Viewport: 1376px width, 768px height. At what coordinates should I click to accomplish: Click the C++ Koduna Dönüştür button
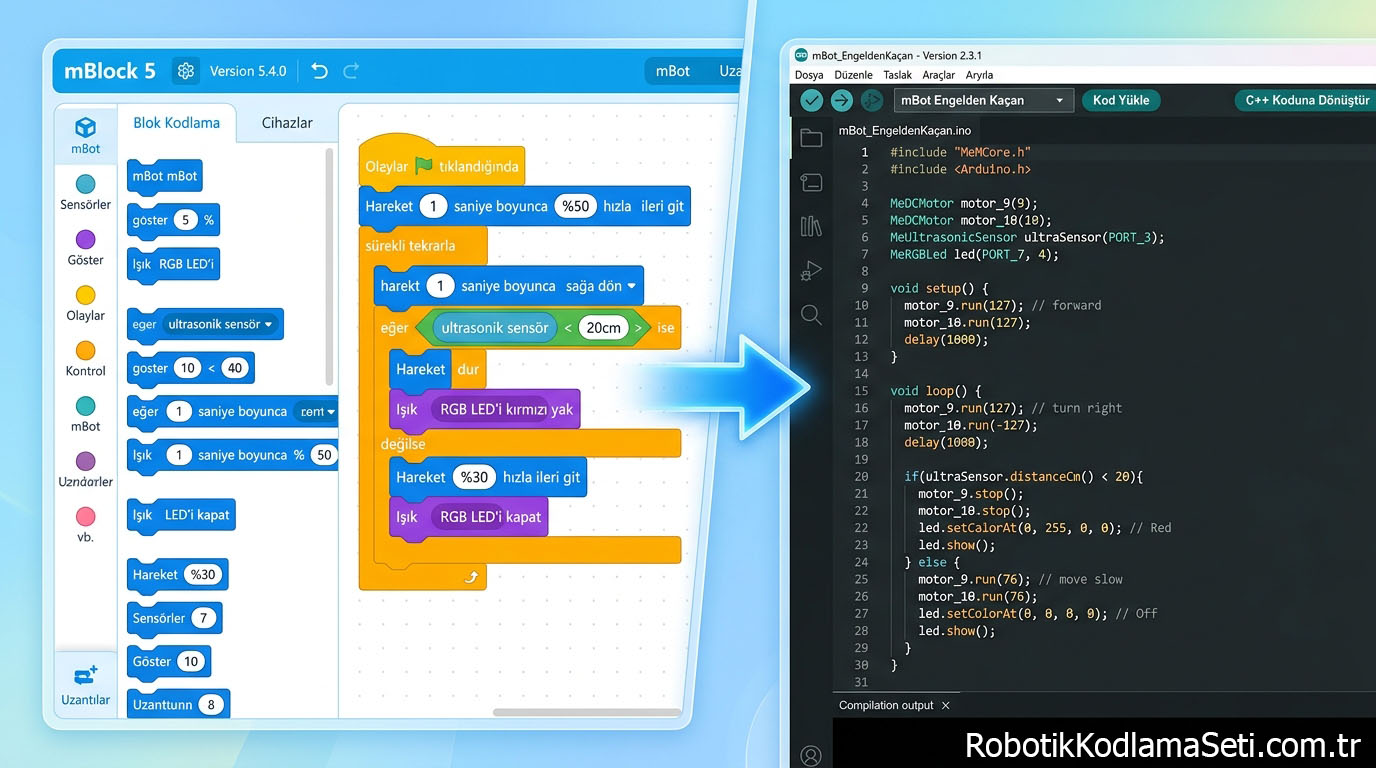pyautogui.click(x=1306, y=100)
